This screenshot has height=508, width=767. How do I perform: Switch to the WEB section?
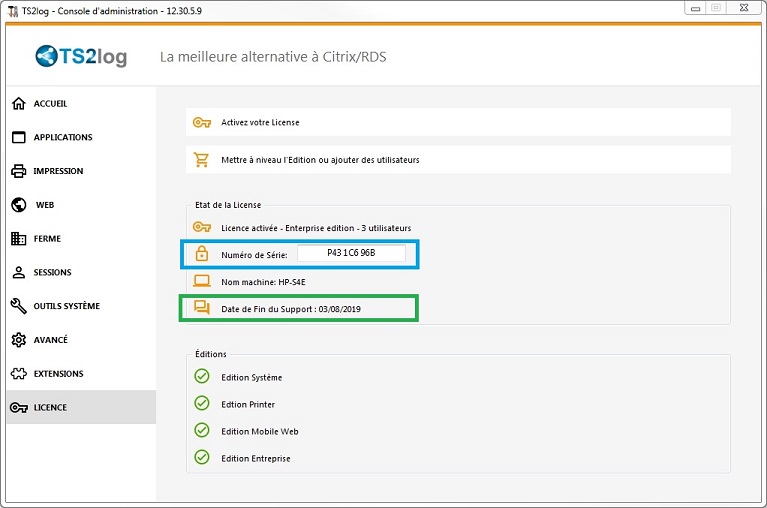click(x=81, y=205)
